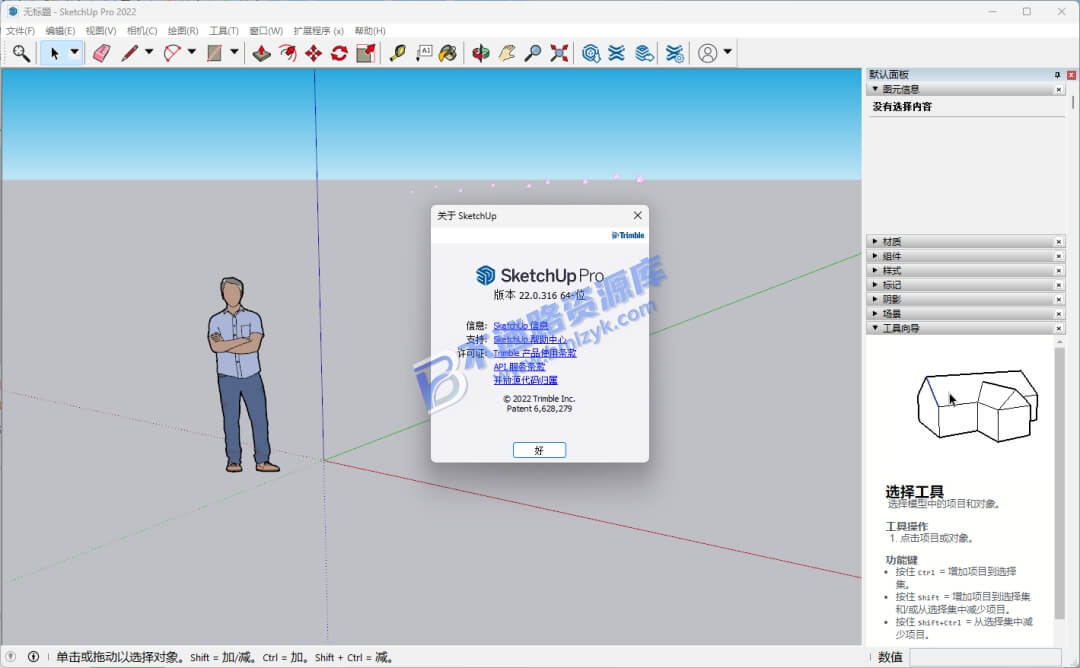Viewport: 1080px width, 668px height.
Task: Expand the 材质 panel
Action: click(875, 241)
